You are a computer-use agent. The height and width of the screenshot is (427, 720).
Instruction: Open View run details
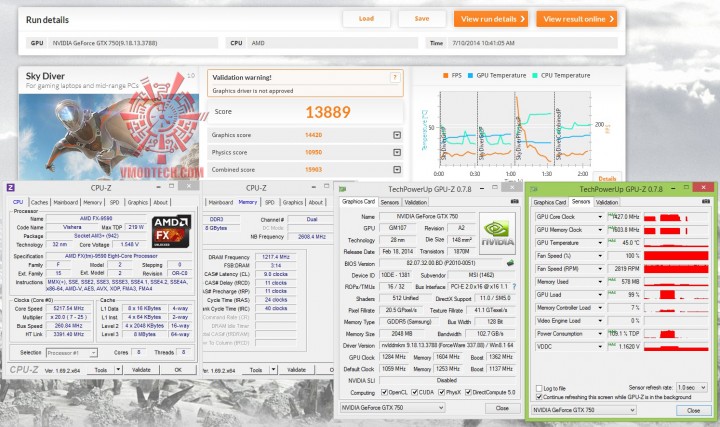(x=491, y=19)
